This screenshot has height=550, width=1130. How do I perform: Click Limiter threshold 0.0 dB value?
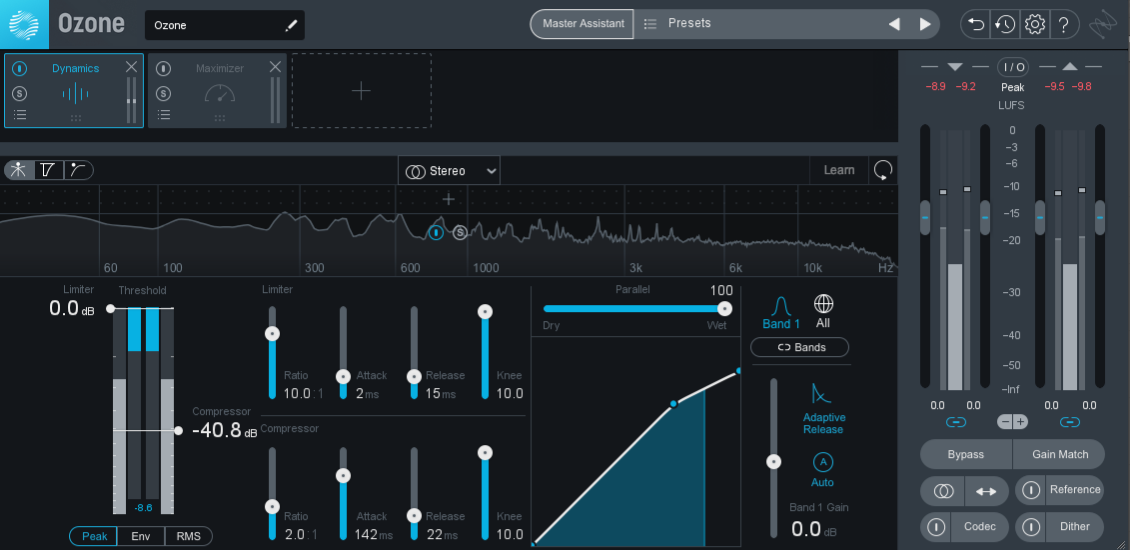[x=71, y=309]
